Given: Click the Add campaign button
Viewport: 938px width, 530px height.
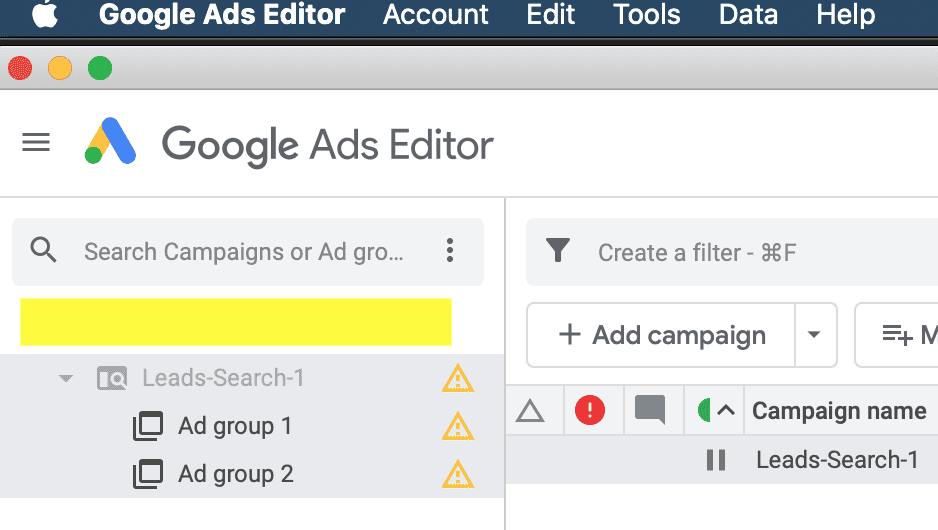Looking at the screenshot, I should point(661,335).
